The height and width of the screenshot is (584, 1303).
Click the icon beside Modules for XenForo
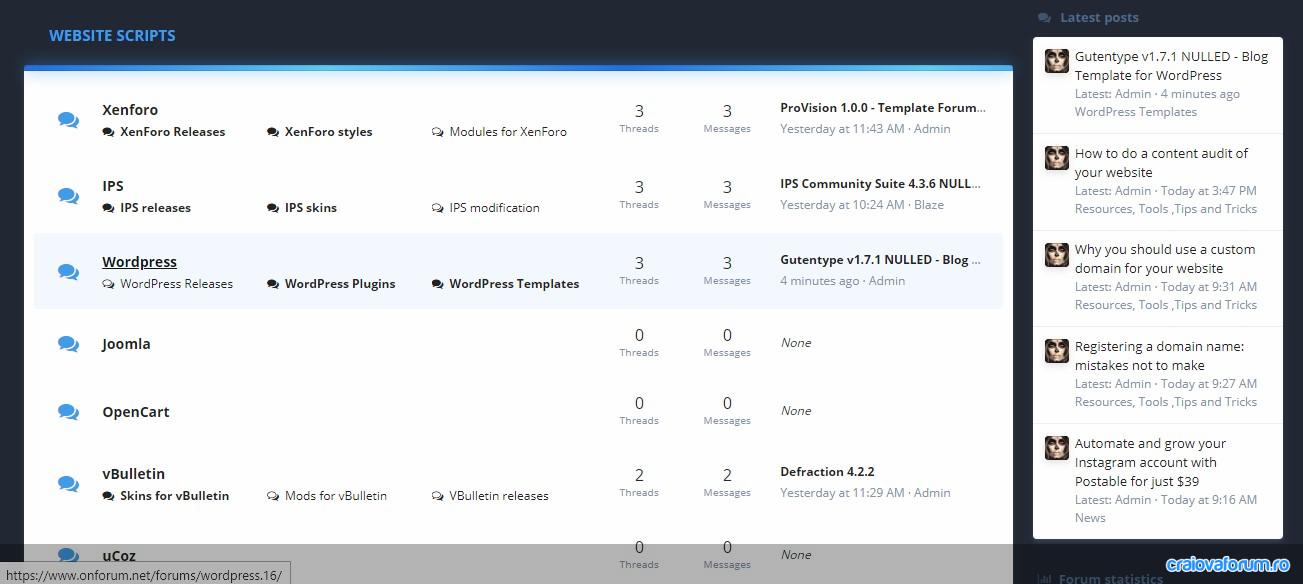click(x=438, y=132)
